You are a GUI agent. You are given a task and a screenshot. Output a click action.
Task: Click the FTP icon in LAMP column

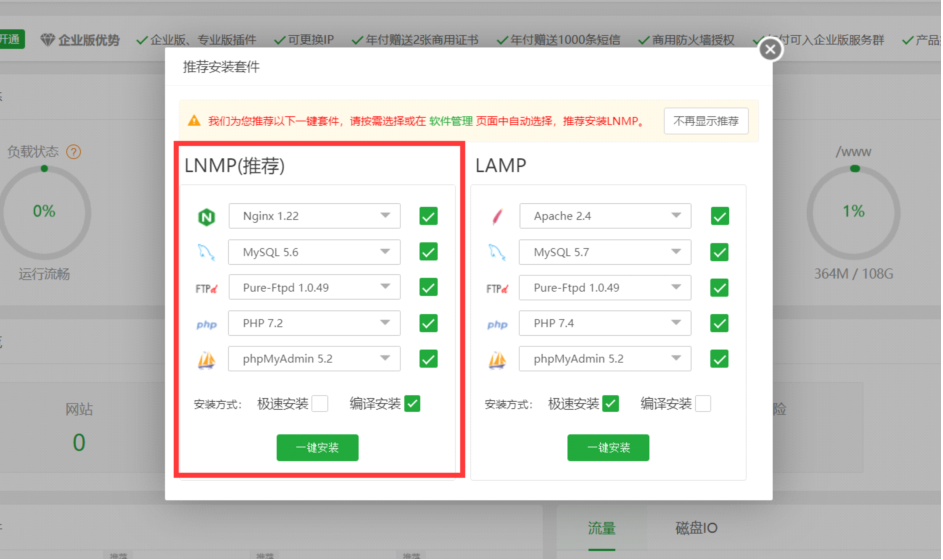coord(497,288)
